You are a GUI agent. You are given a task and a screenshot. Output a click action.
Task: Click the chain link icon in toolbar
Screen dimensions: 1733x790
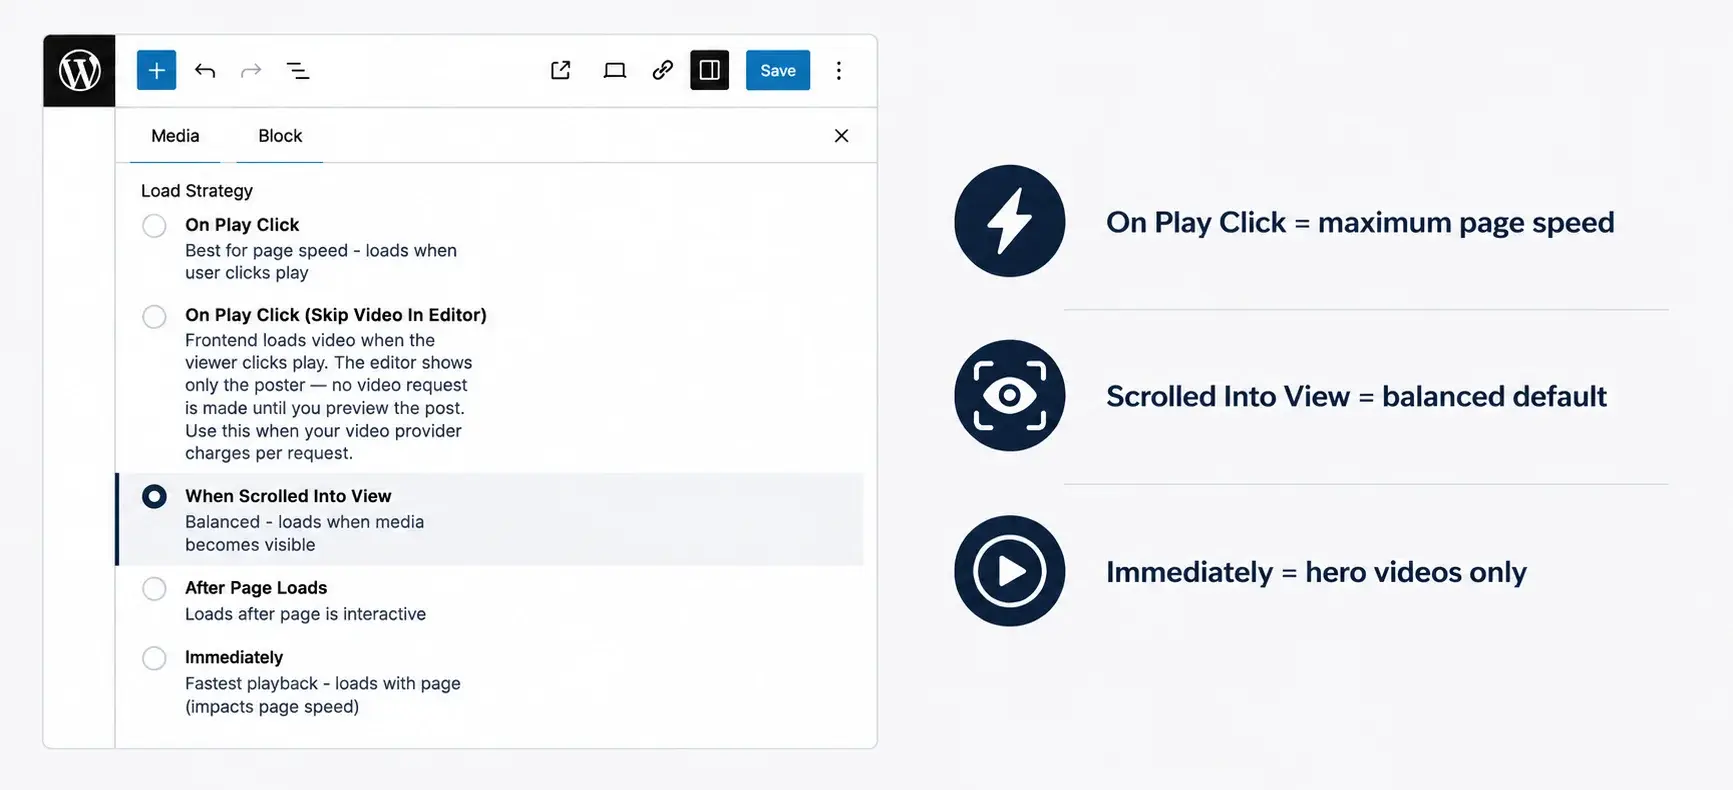[662, 70]
